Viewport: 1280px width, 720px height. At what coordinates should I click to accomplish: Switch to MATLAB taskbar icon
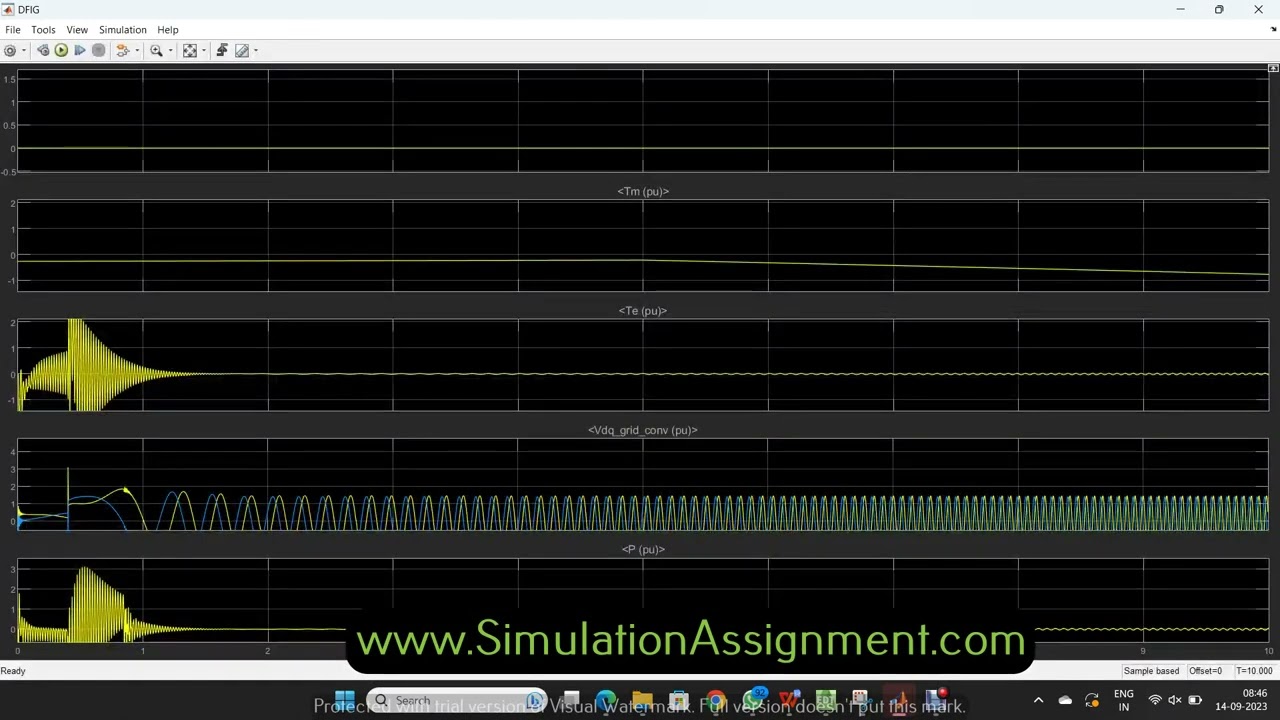[x=901, y=700]
